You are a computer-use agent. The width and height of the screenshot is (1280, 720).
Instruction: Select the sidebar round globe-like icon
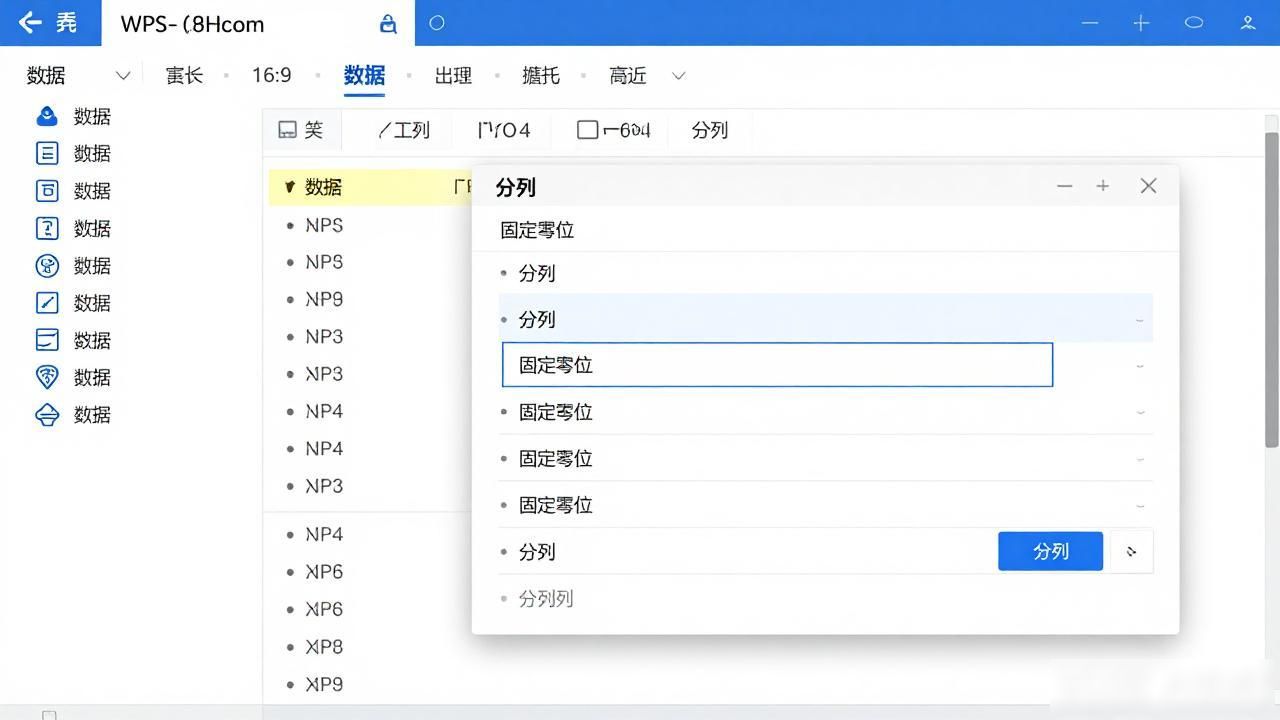(47, 265)
